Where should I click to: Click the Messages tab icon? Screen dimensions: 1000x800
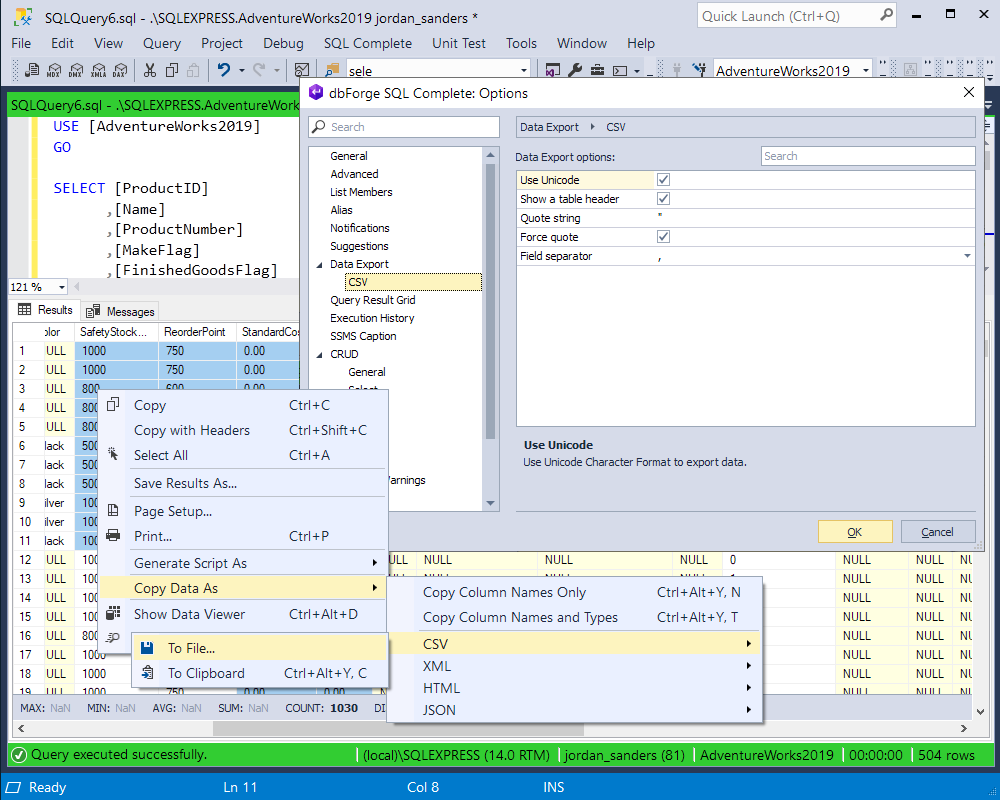tap(93, 311)
